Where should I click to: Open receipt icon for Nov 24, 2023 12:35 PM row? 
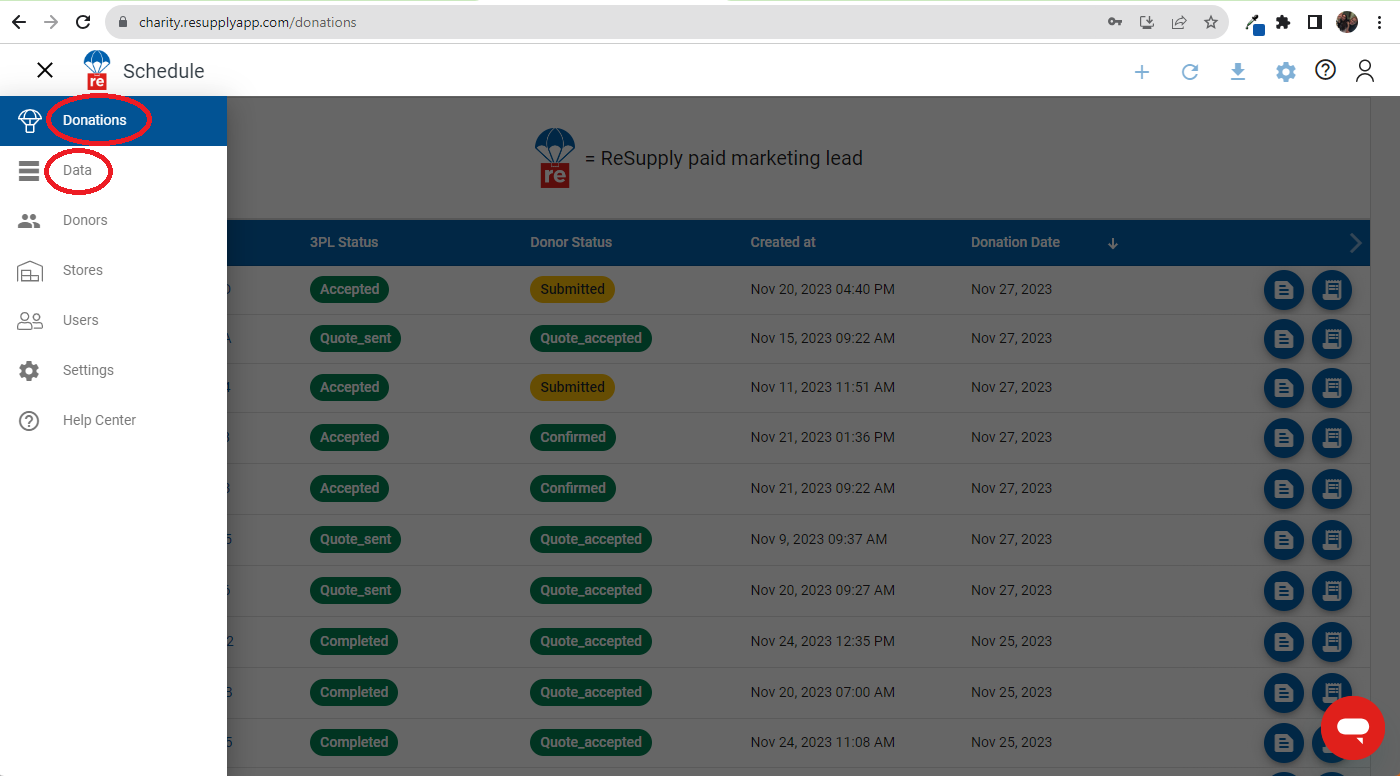(1332, 643)
